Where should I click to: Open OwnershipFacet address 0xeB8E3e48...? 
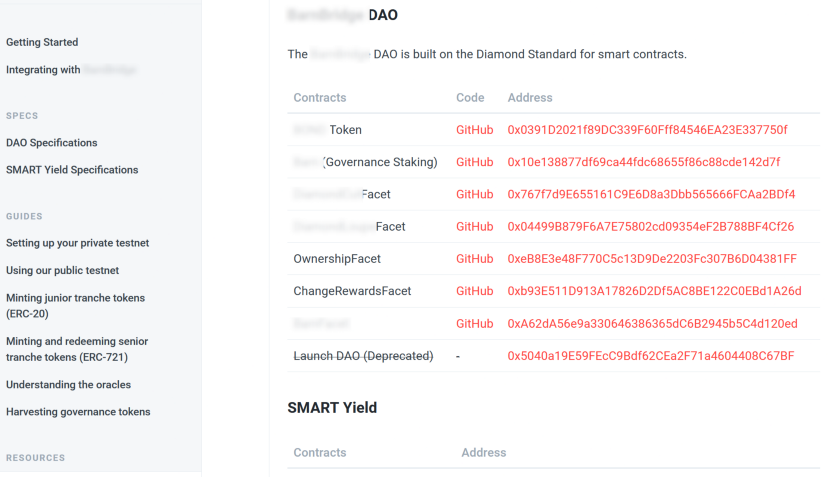pos(652,259)
